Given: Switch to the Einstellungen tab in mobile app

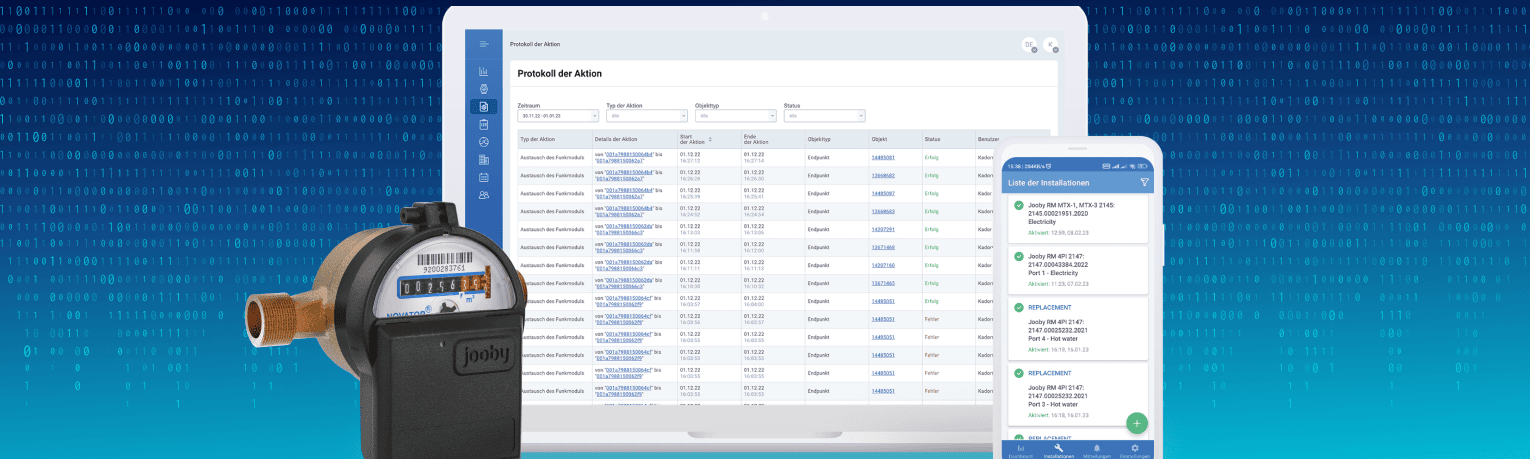Looking at the screenshot, I should (1134, 450).
